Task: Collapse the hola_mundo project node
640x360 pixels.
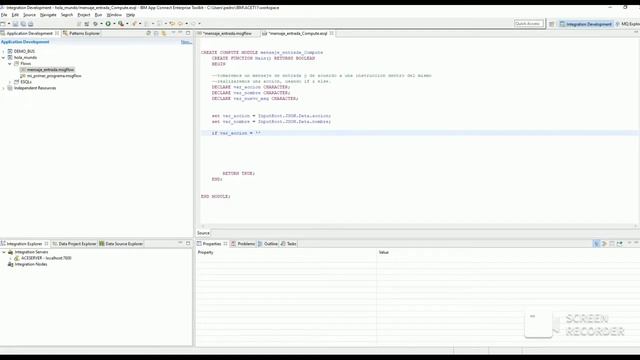Action: tap(4, 58)
